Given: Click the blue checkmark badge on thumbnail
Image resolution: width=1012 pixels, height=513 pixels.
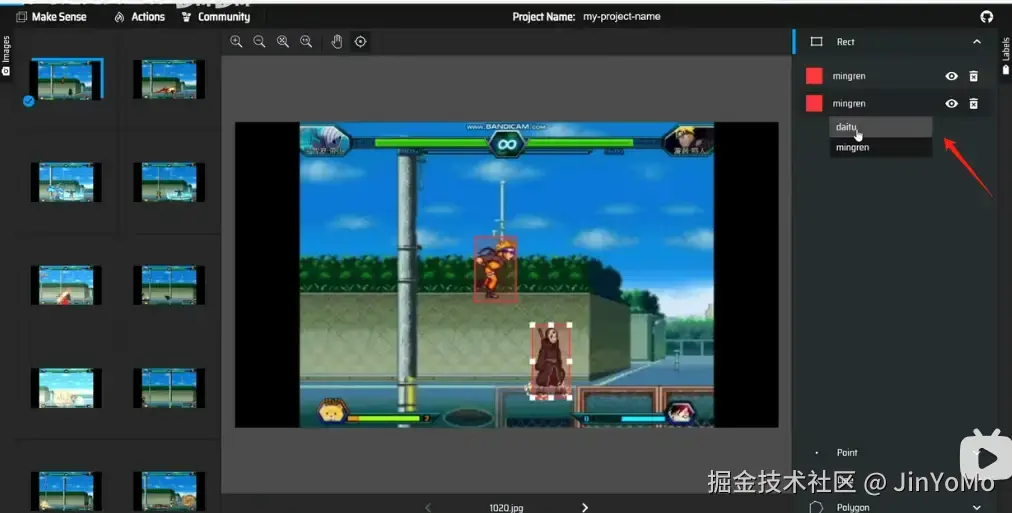Looking at the screenshot, I should coord(28,101).
